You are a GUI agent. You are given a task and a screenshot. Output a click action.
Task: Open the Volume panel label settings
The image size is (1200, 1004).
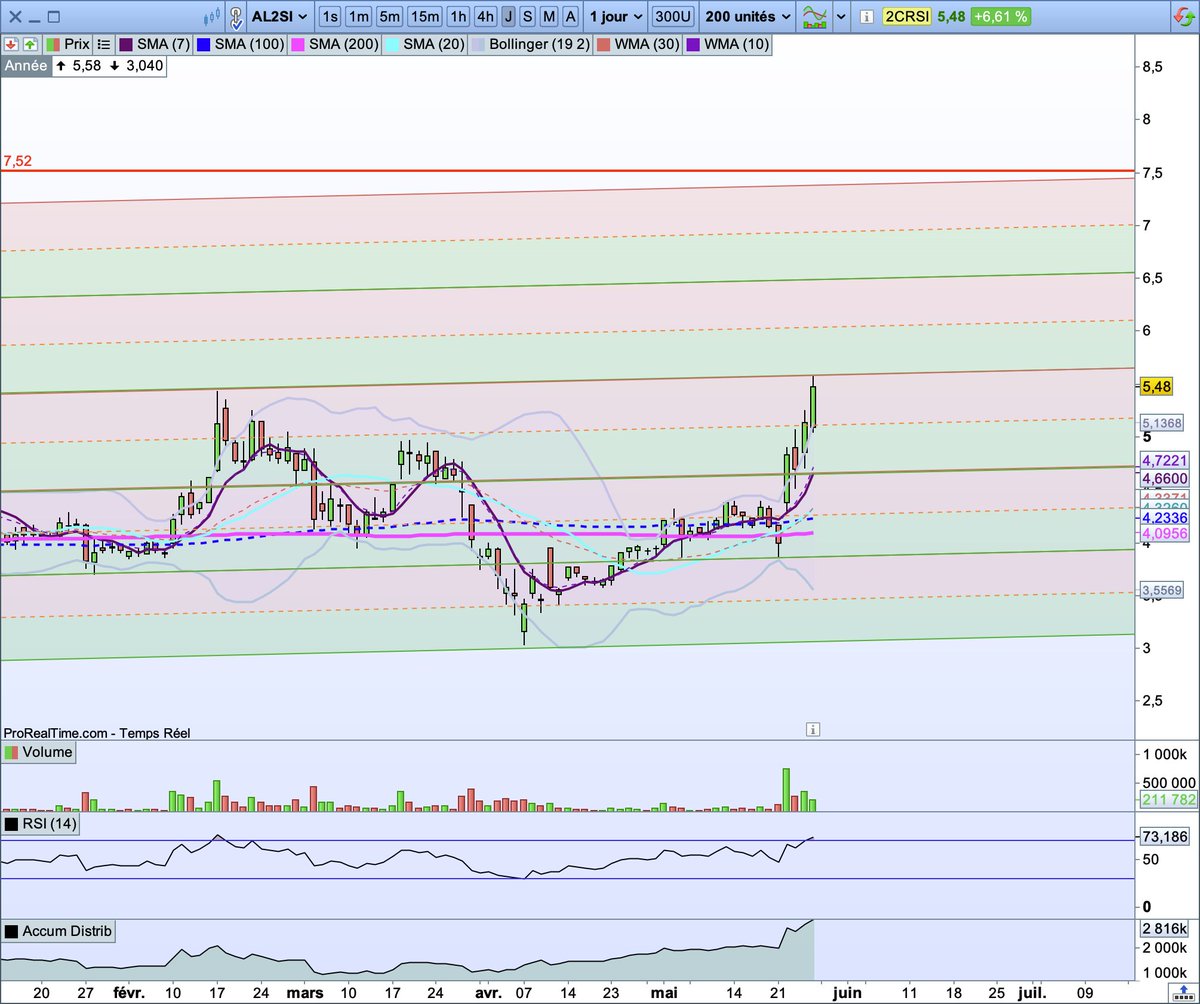tap(40, 752)
